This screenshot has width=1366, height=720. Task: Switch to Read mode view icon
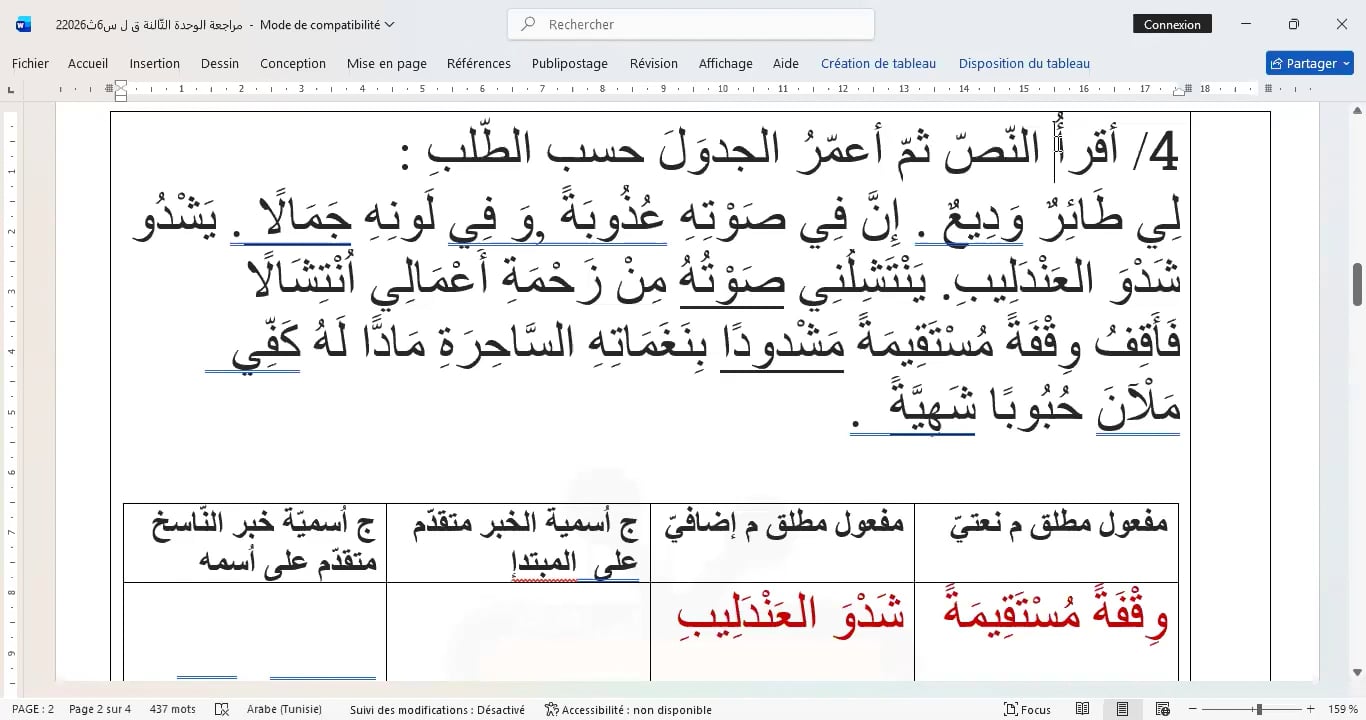point(1083,709)
